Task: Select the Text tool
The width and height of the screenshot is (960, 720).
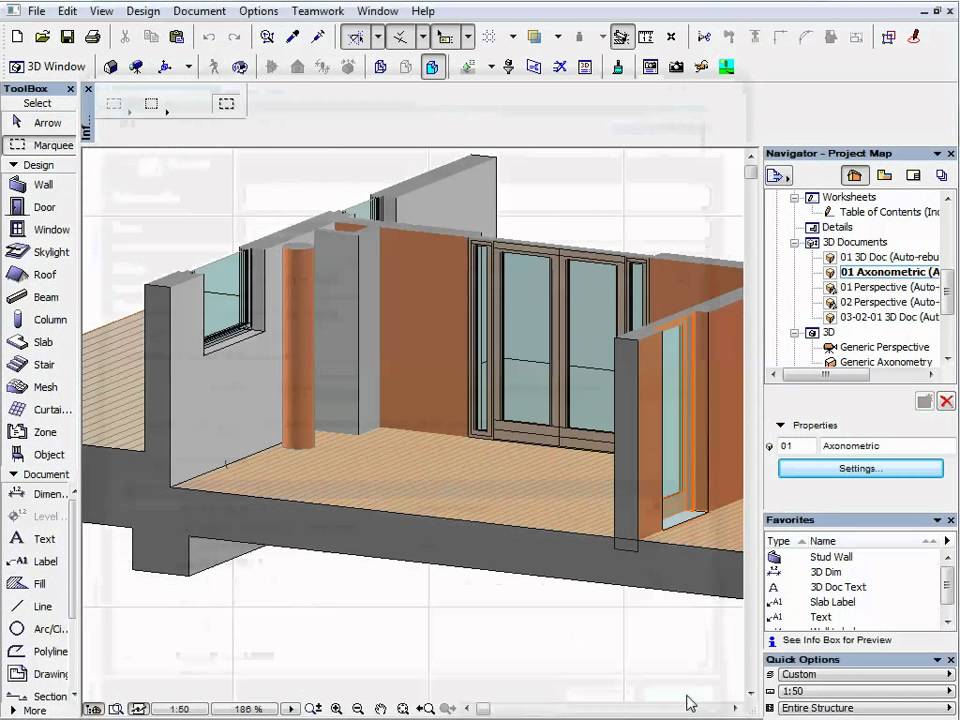Action: [x=37, y=539]
